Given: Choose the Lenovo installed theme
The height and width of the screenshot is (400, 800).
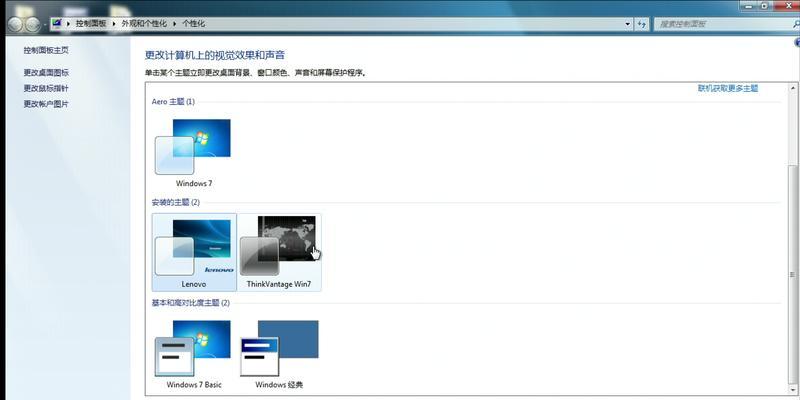Looking at the screenshot, I should point(194,253).
